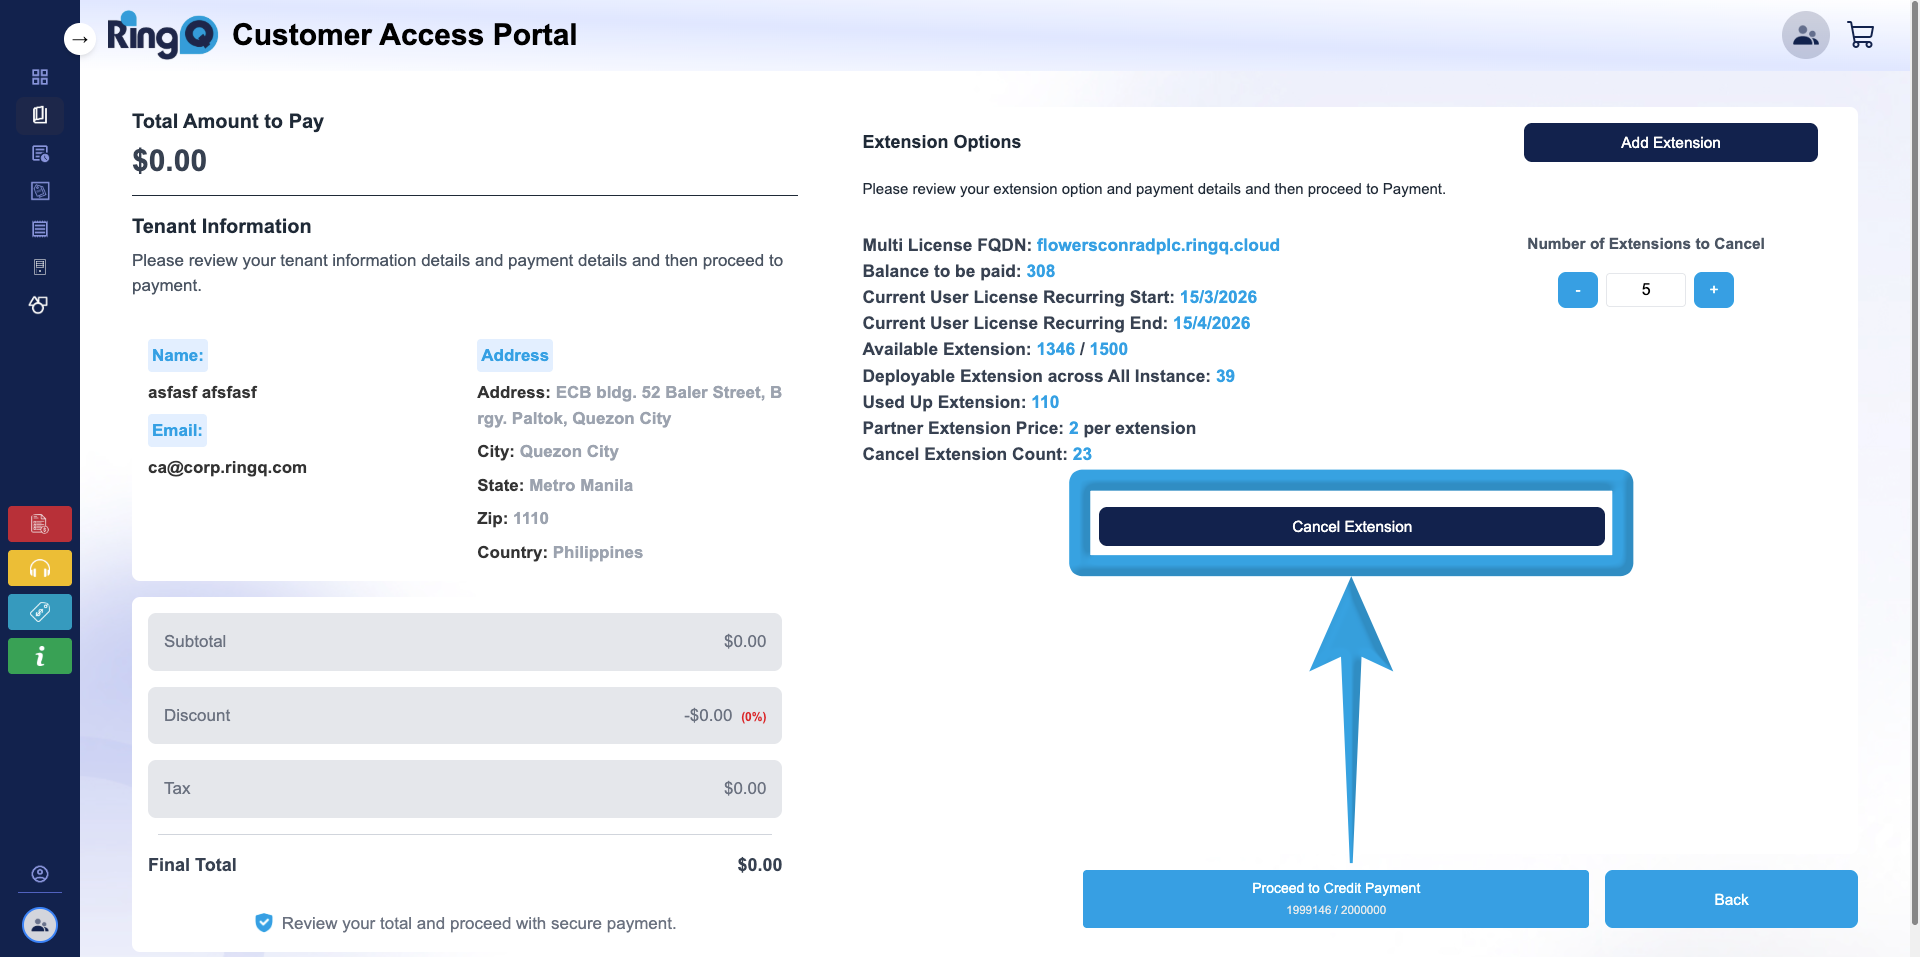This screenshot has width=1920, height=957.
Task: Click the extensions to cancel number field
Action: pos(1645,290)
